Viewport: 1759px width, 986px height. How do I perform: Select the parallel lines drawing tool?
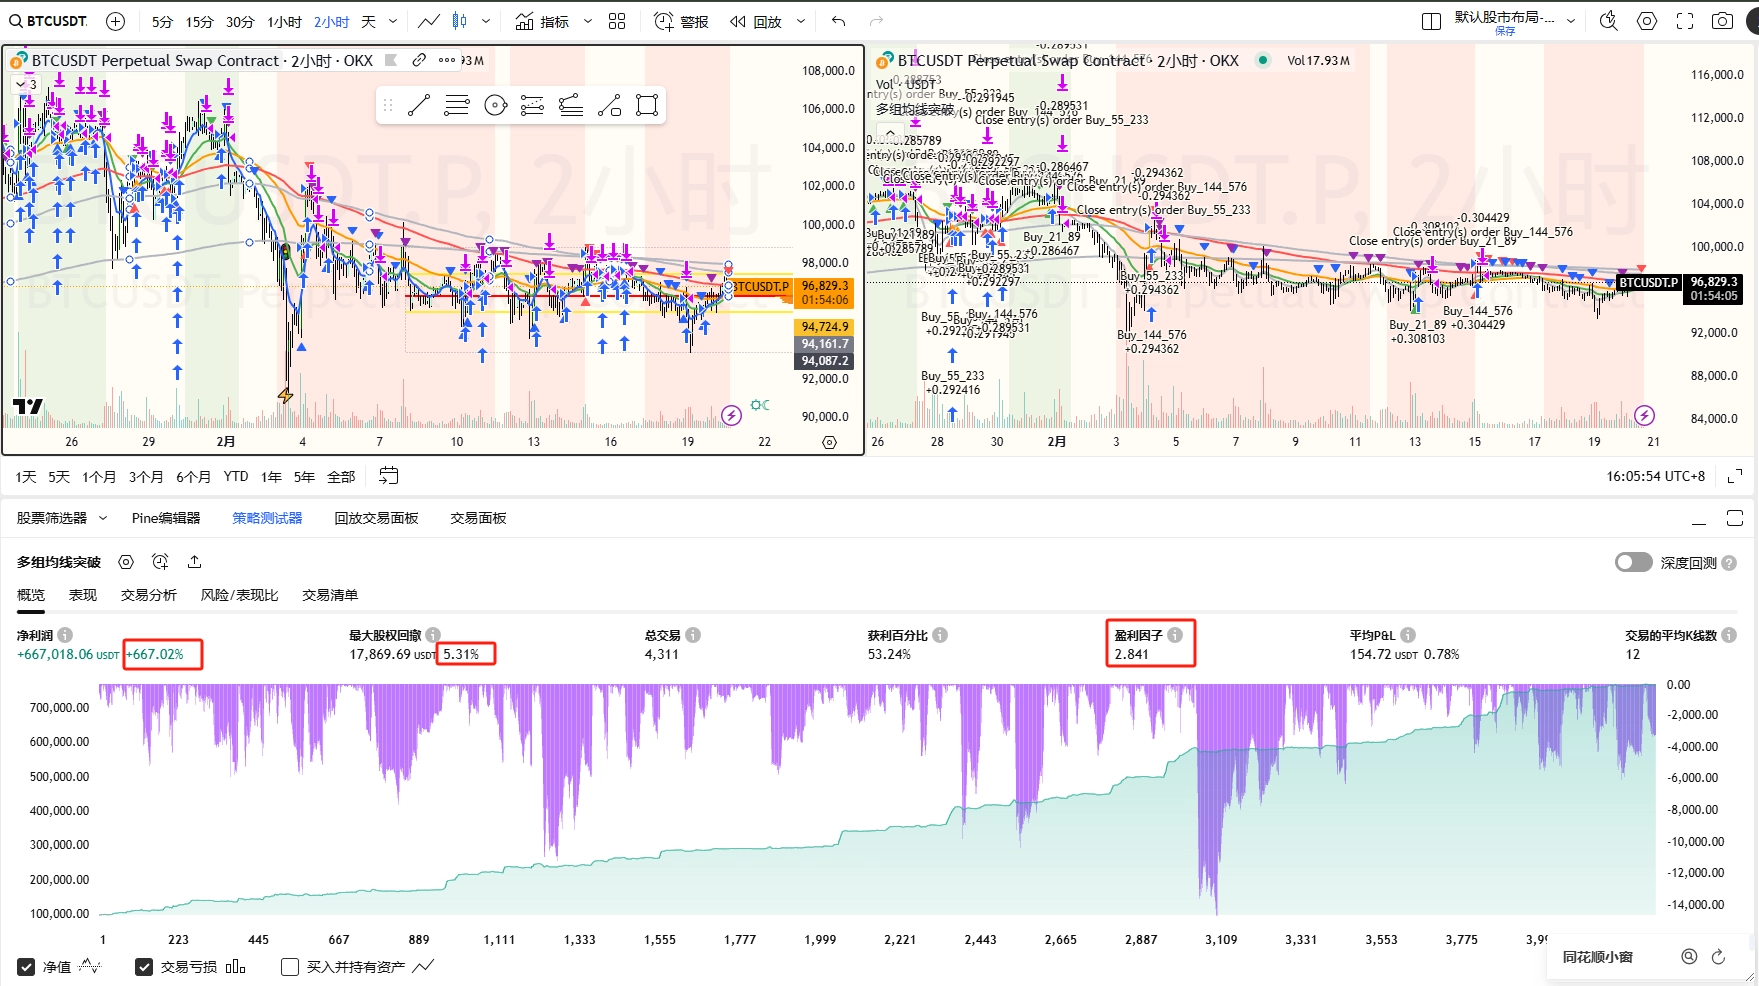click(457, 105)
